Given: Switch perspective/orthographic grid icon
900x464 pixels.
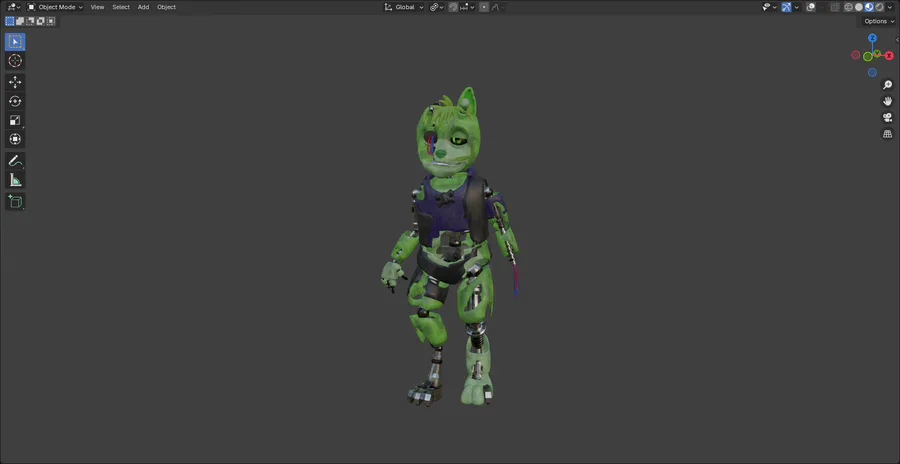Looking at the screenshot, I should pos(887,134).
